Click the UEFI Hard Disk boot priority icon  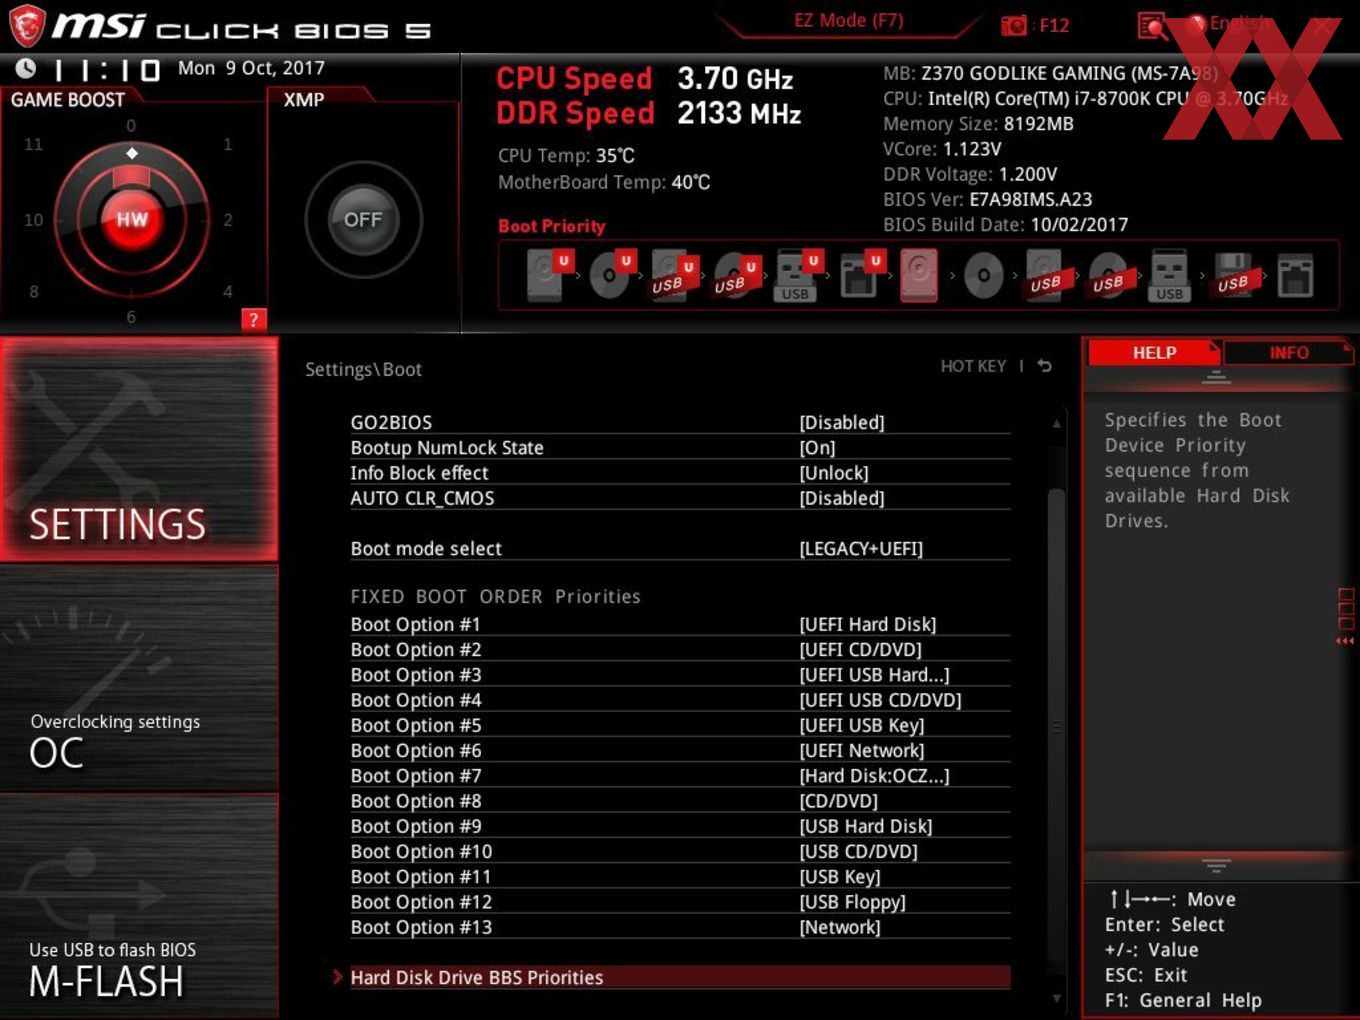[x=548, y=275]
